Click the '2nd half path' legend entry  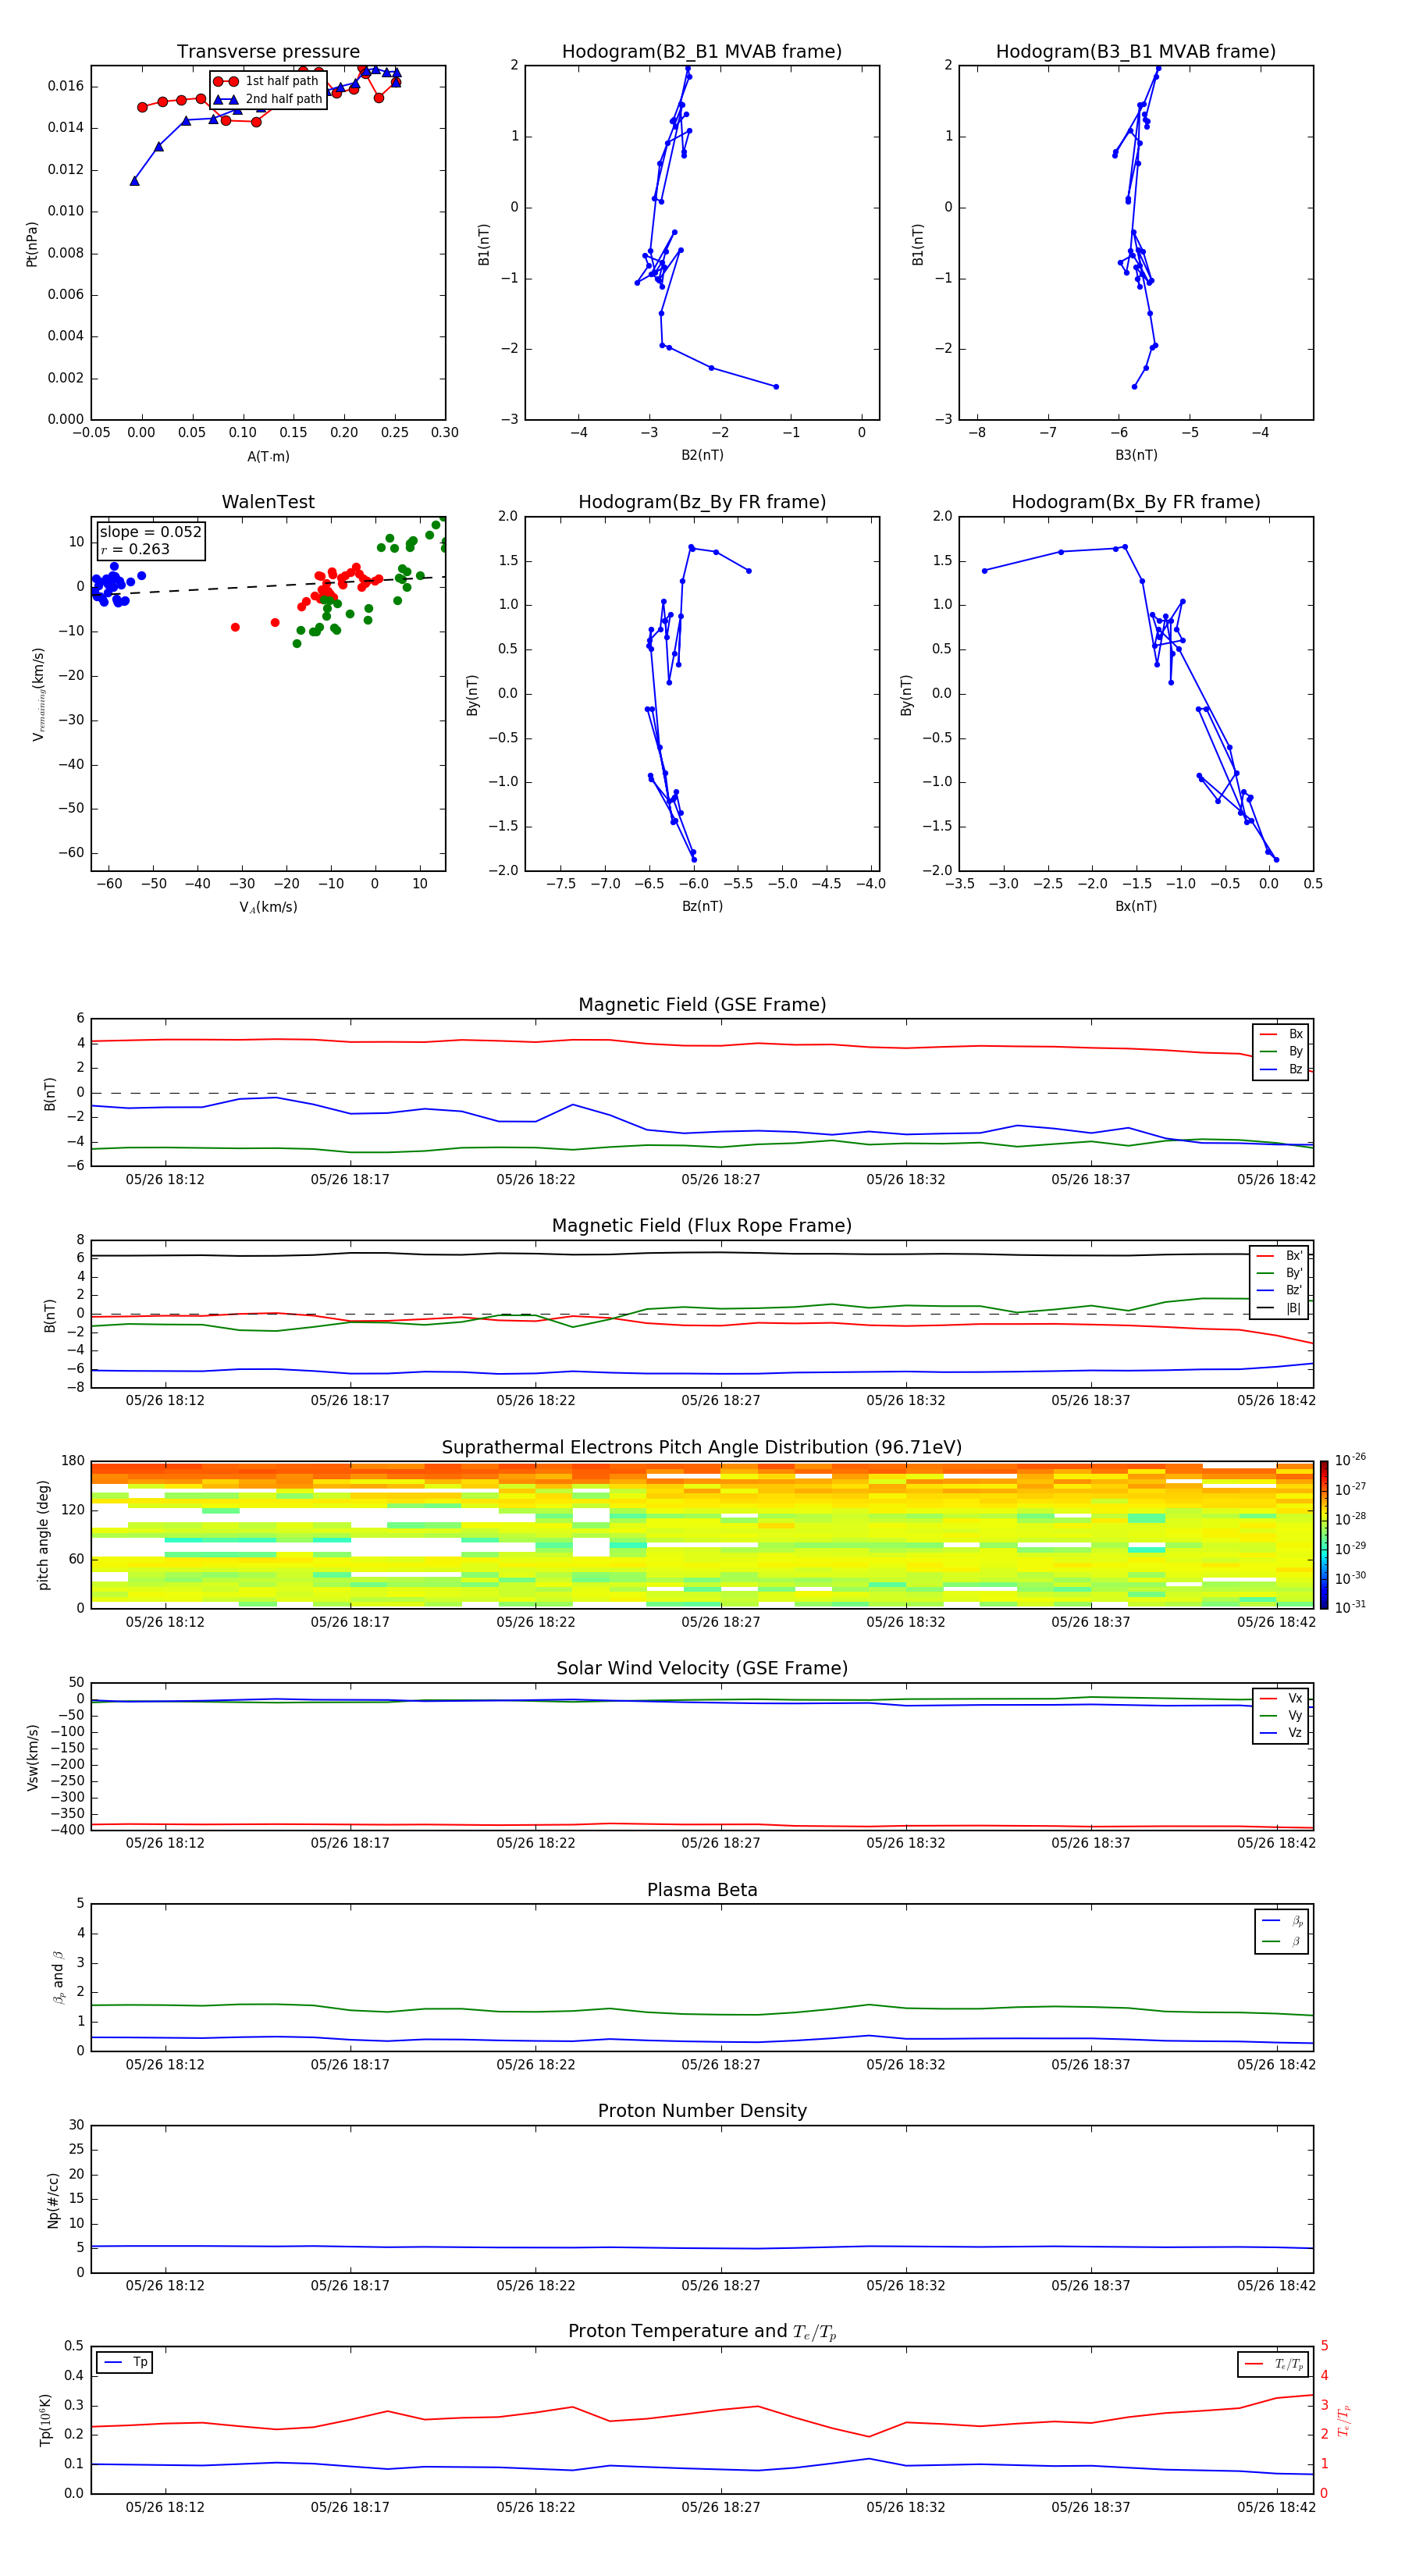point(268,99)
